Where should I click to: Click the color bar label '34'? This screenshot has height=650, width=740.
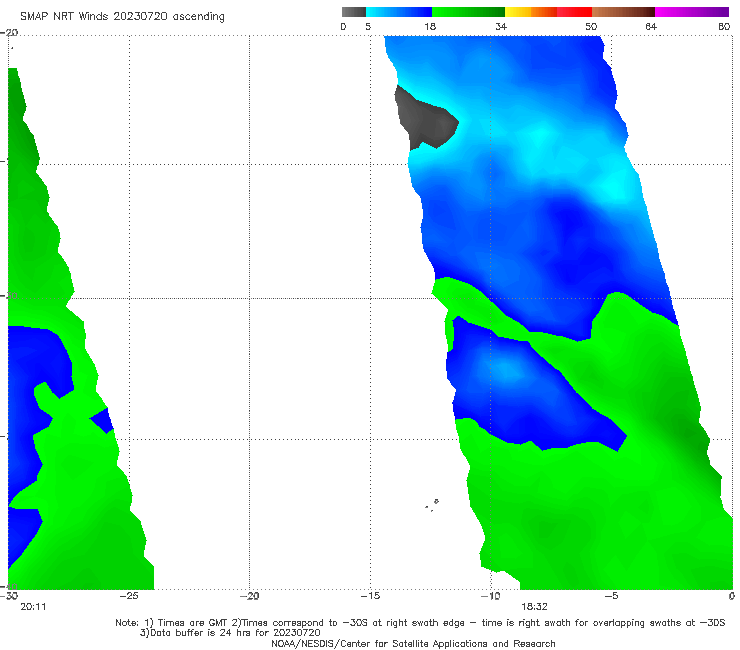[501, 27]
